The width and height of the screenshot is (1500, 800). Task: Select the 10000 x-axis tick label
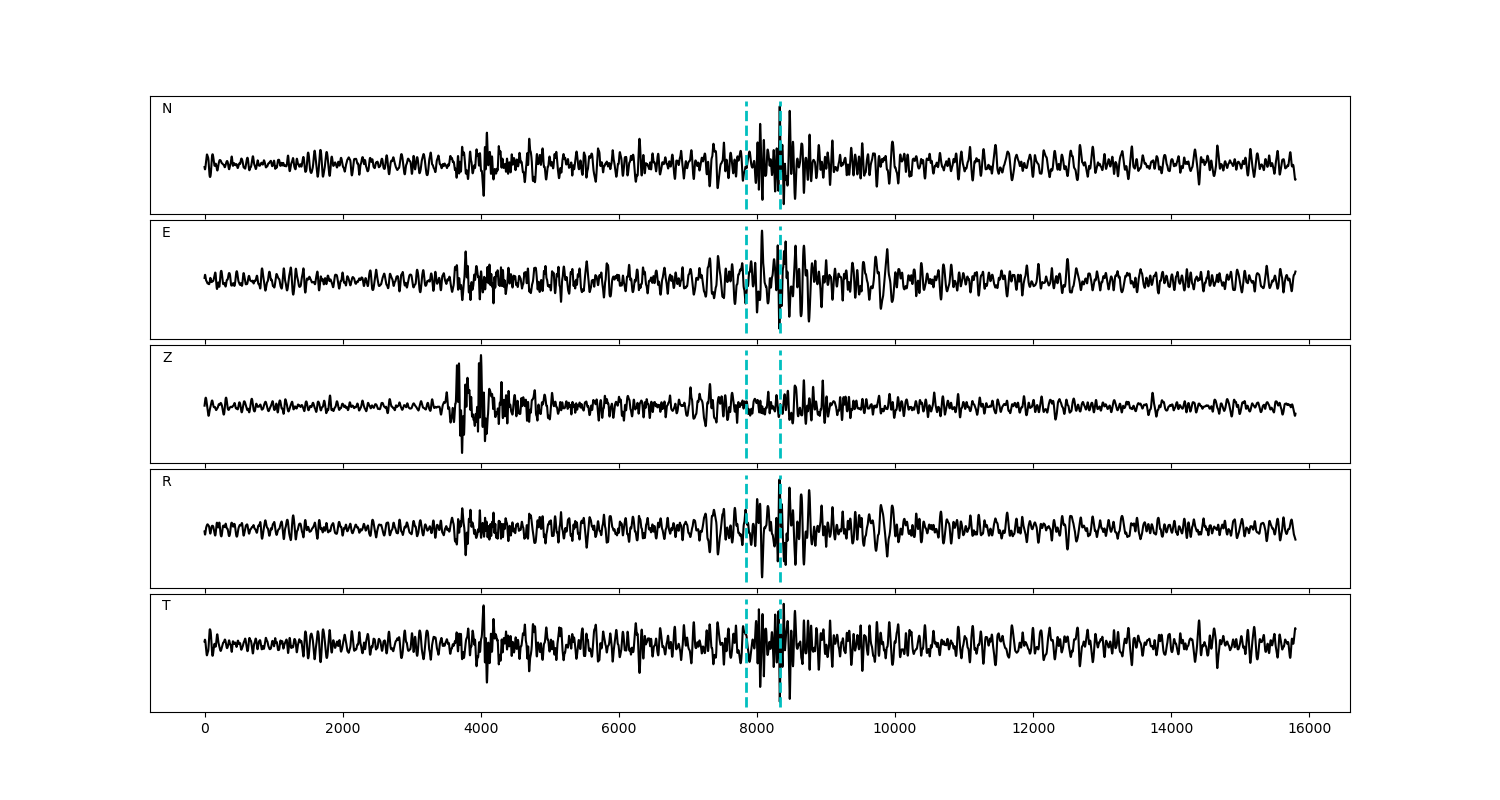tap(895, 730)
